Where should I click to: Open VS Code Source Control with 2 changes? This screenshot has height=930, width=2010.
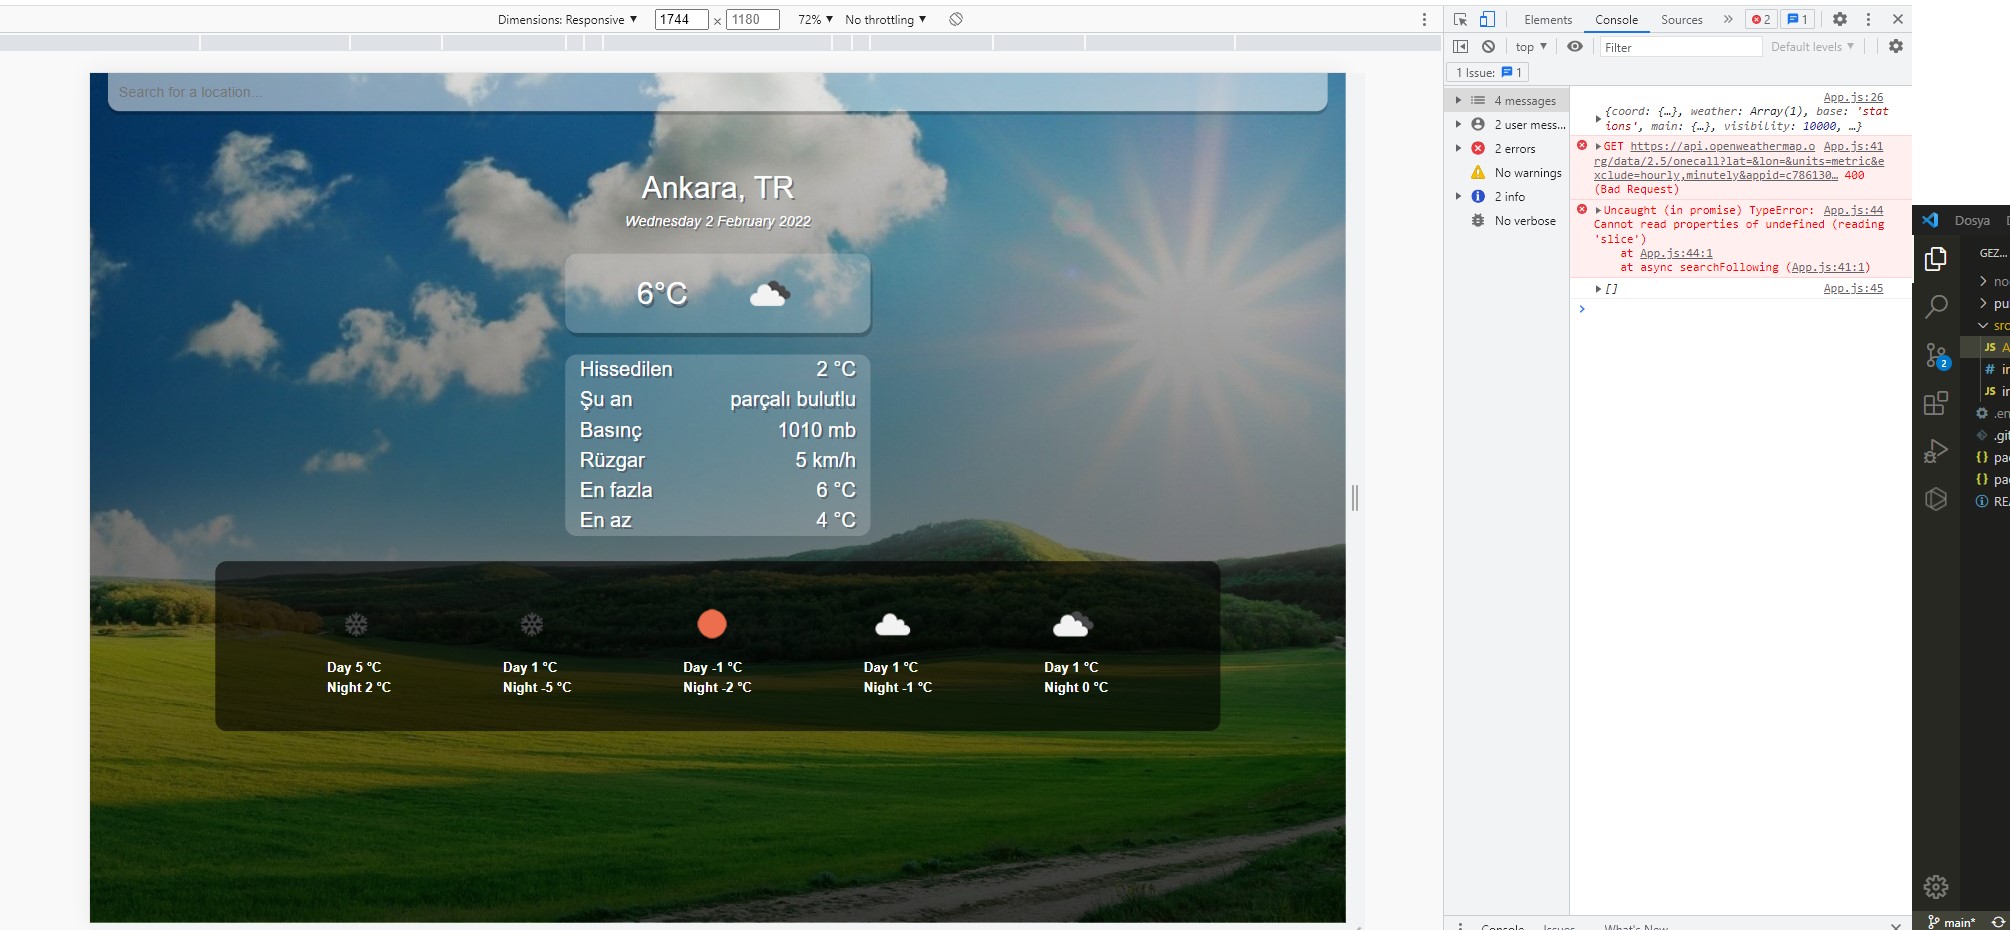tap(1936, 355)
